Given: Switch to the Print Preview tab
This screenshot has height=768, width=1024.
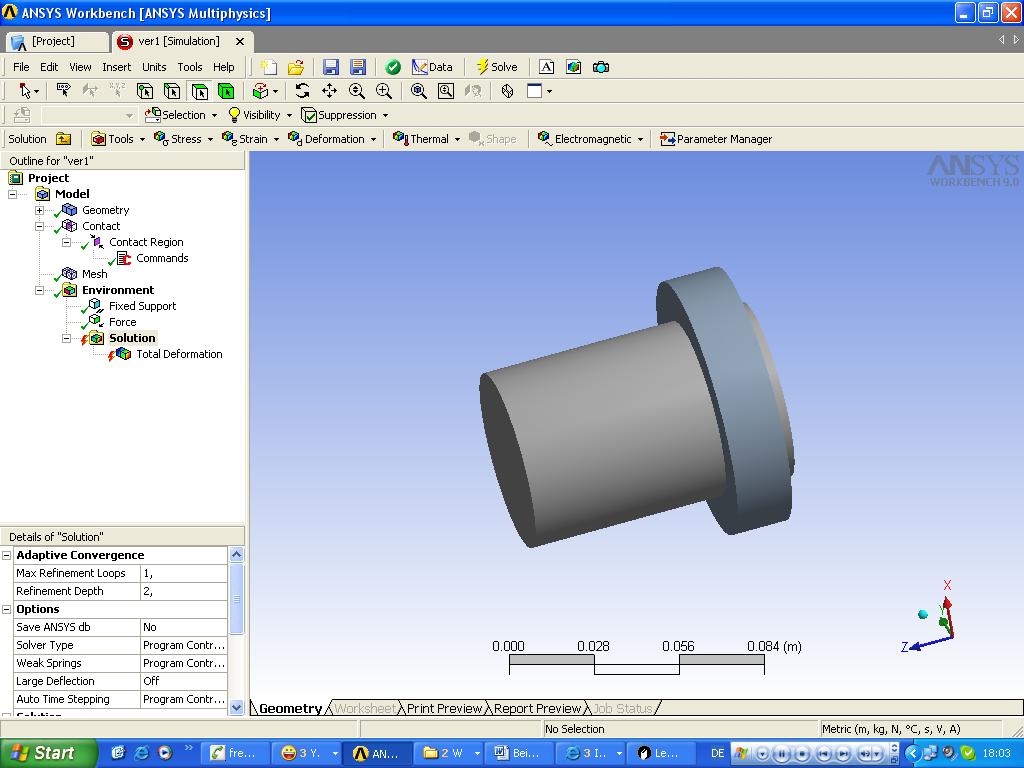Looking at the screenshot, I should [x=444, y=708].
